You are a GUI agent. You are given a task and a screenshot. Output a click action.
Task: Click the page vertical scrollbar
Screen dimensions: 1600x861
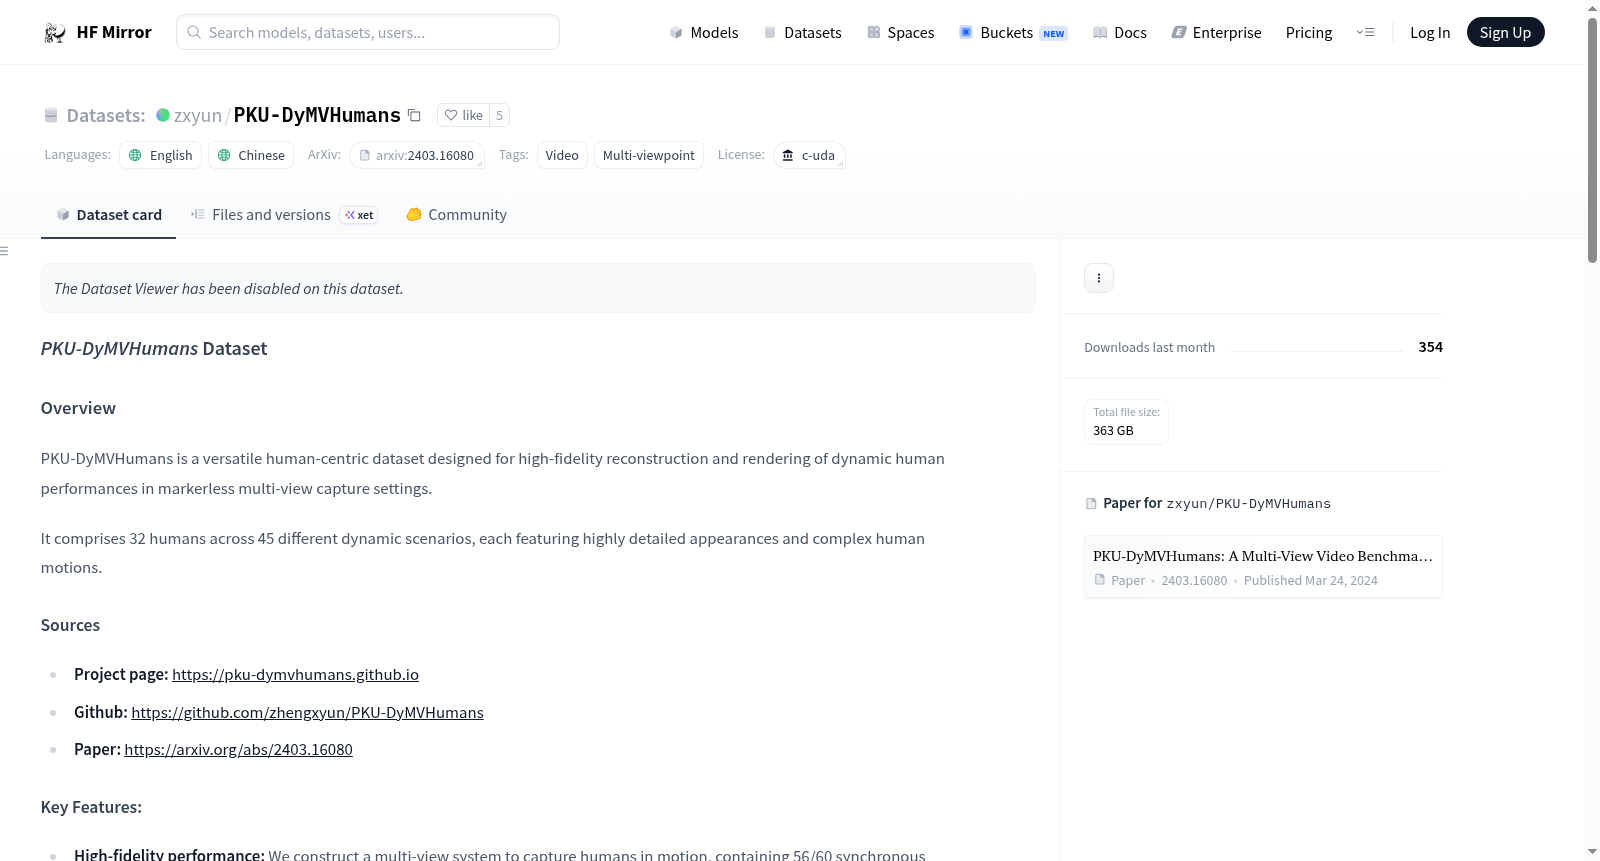[1592, 140]
